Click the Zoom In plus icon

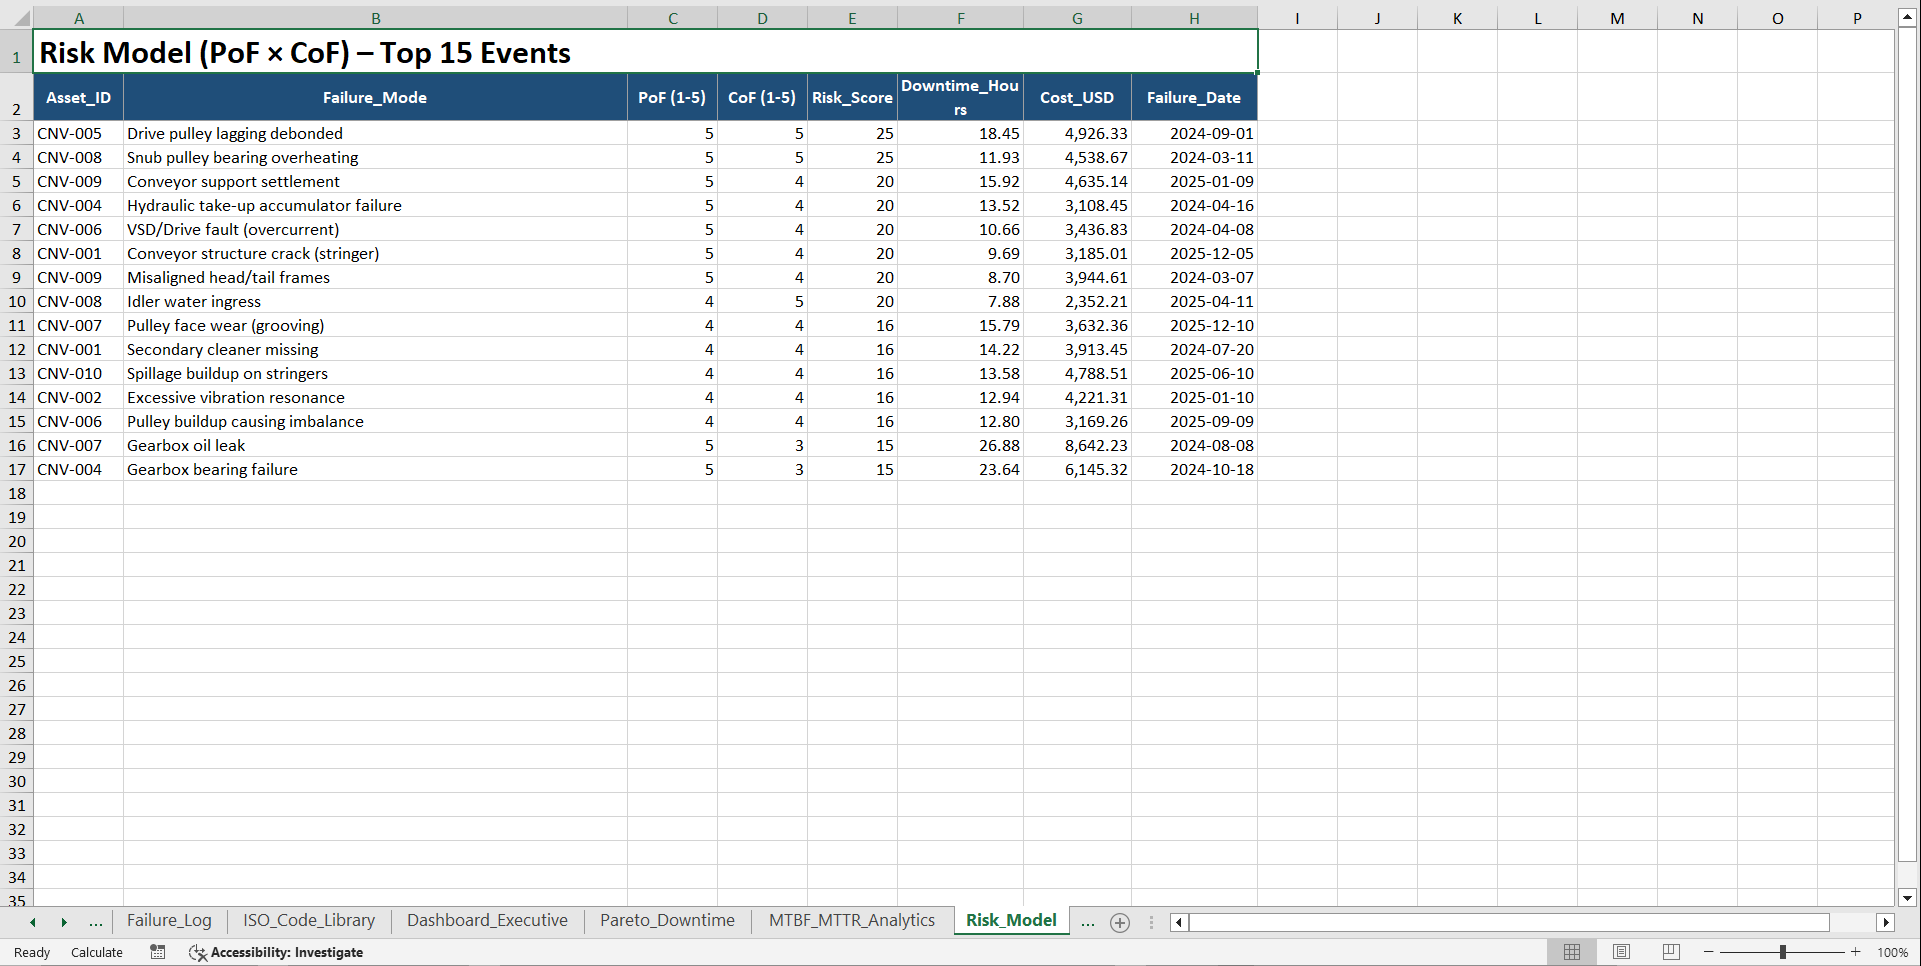[1856, 952]
